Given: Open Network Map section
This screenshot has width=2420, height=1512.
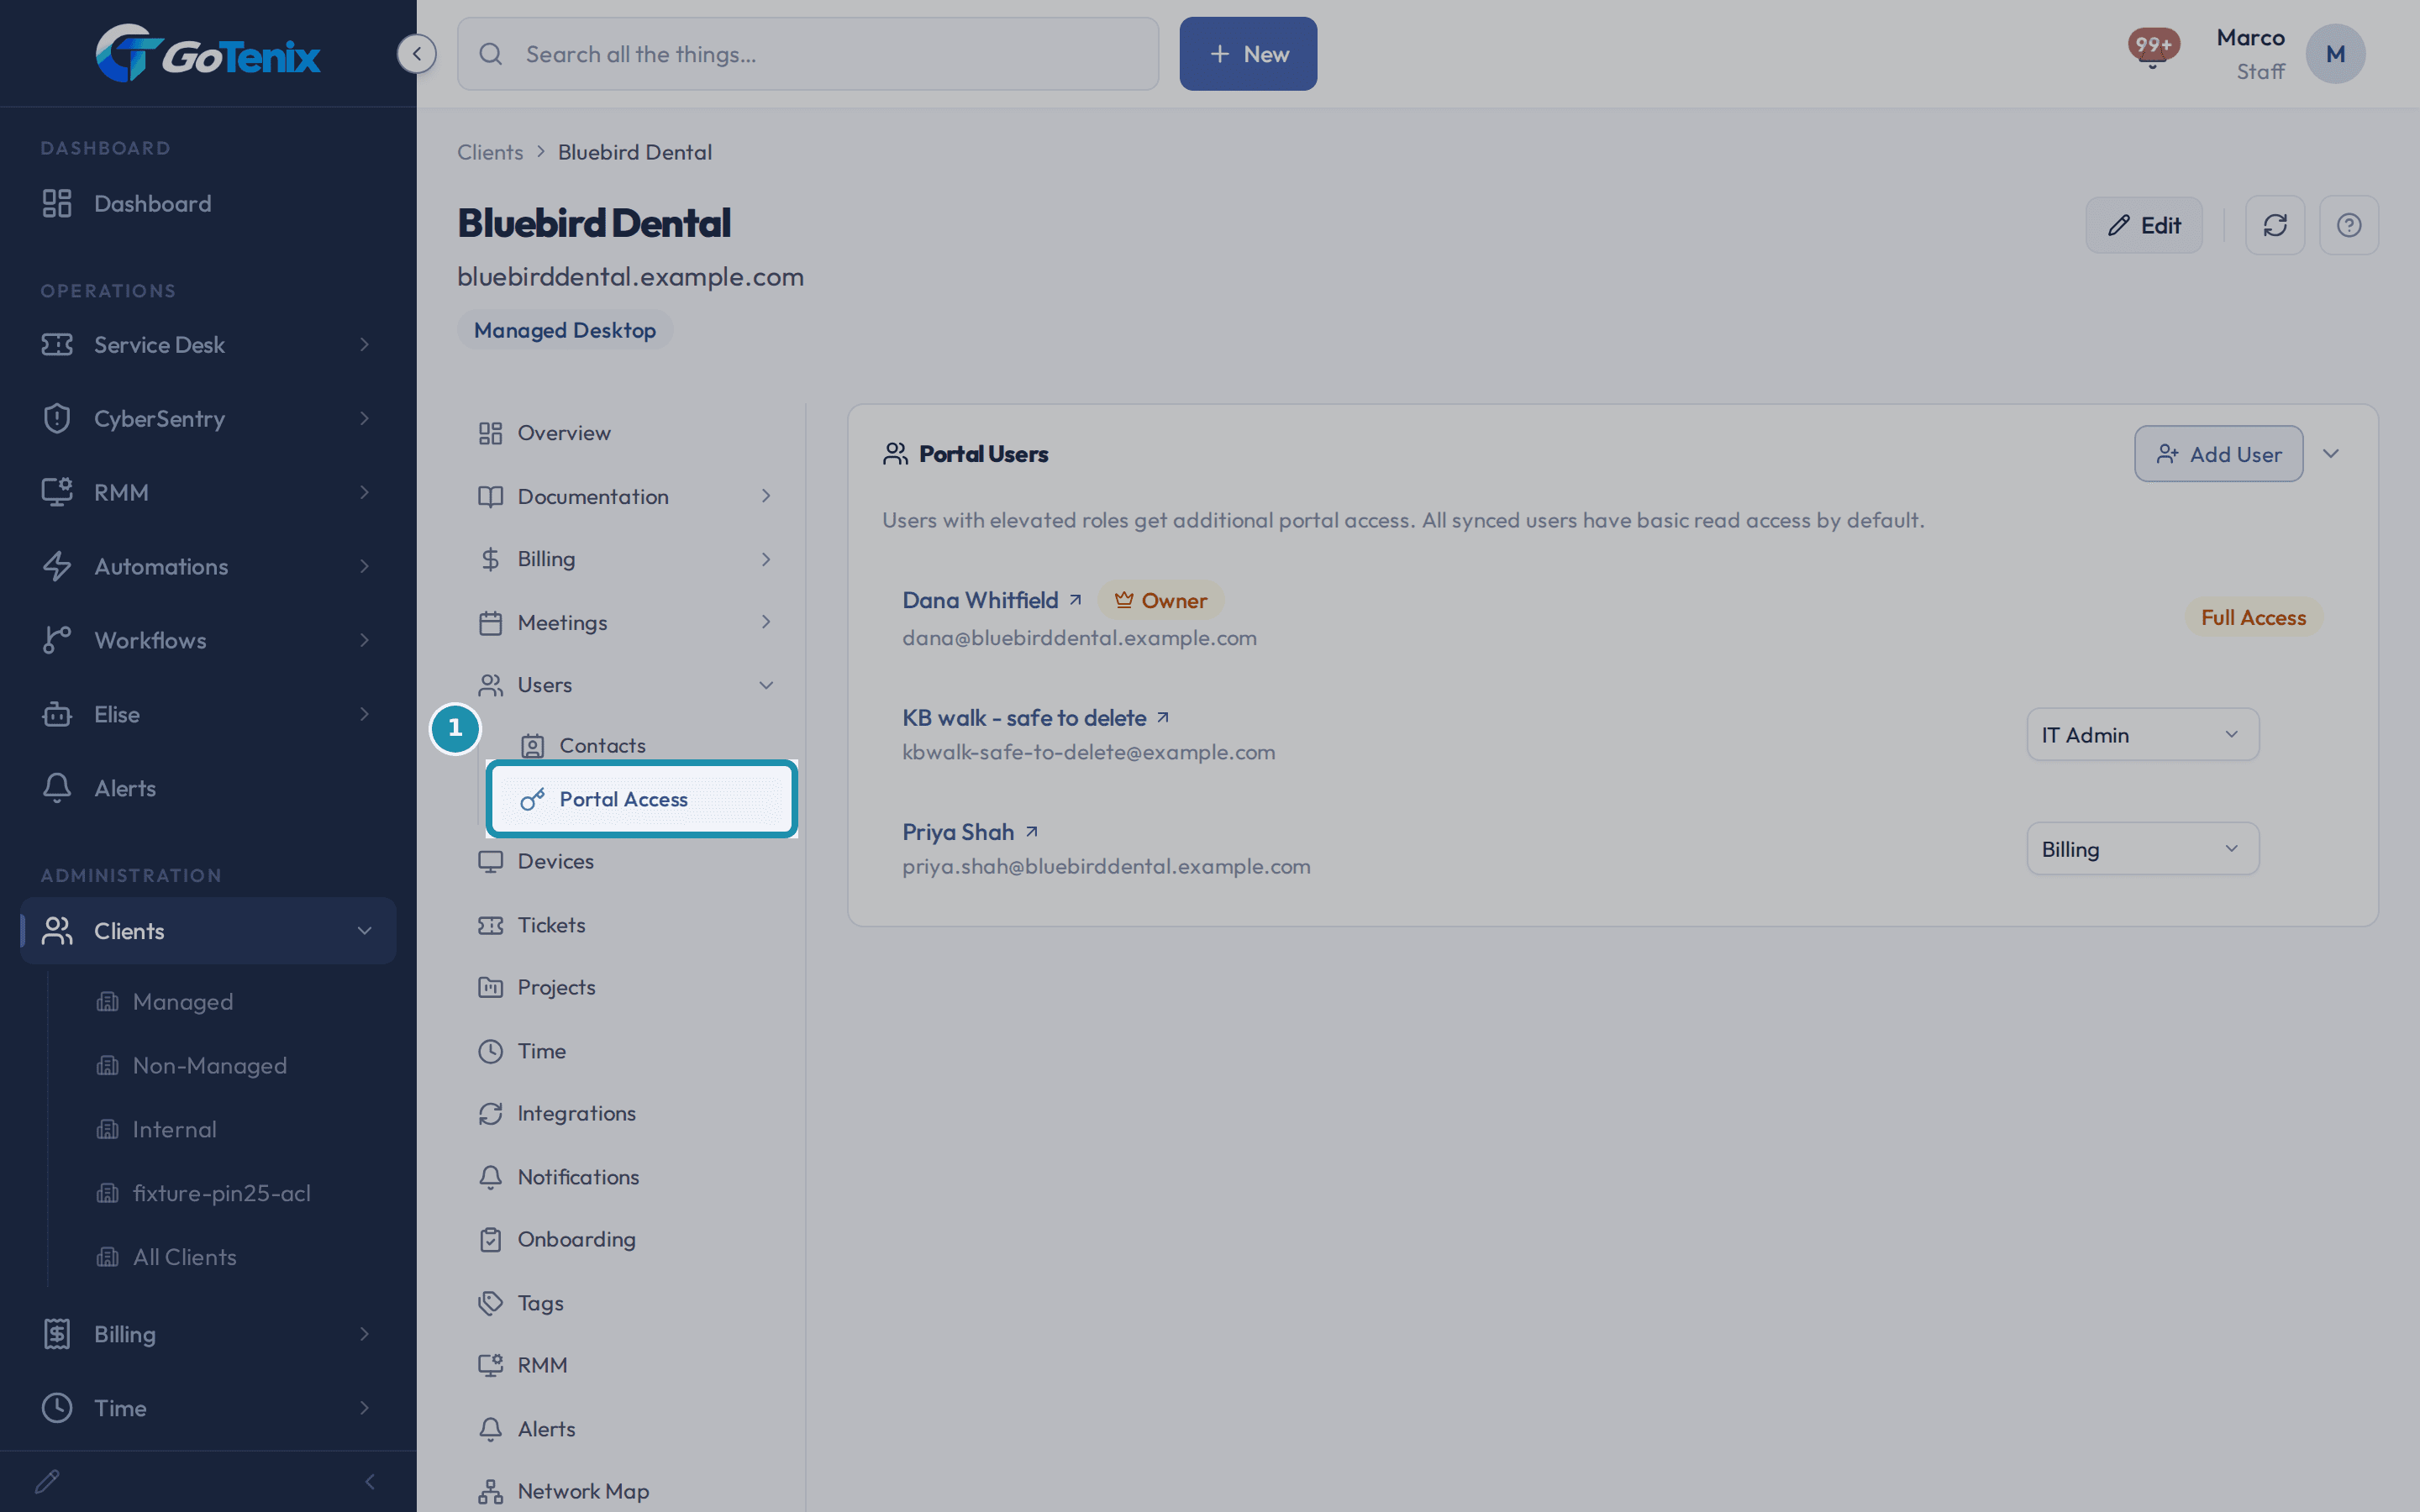Looking at the screenshot, I should (628, 1491).
